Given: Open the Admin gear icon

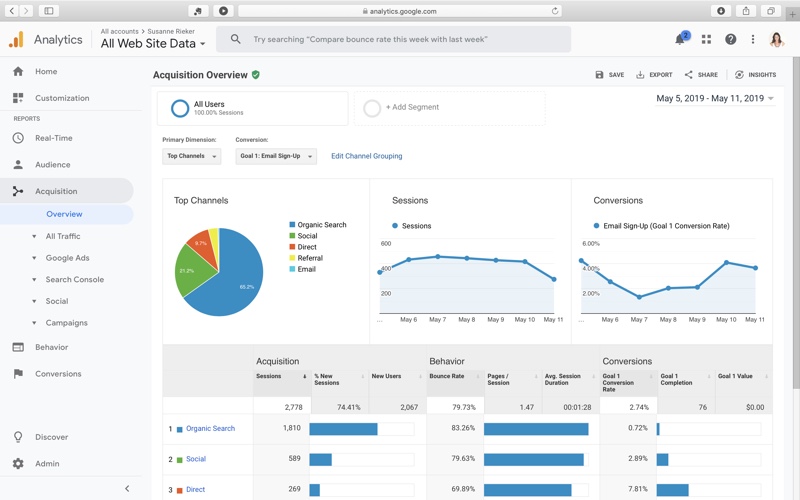Looking at the screenshot, I should pyautogui.click(x=18, y=464).
